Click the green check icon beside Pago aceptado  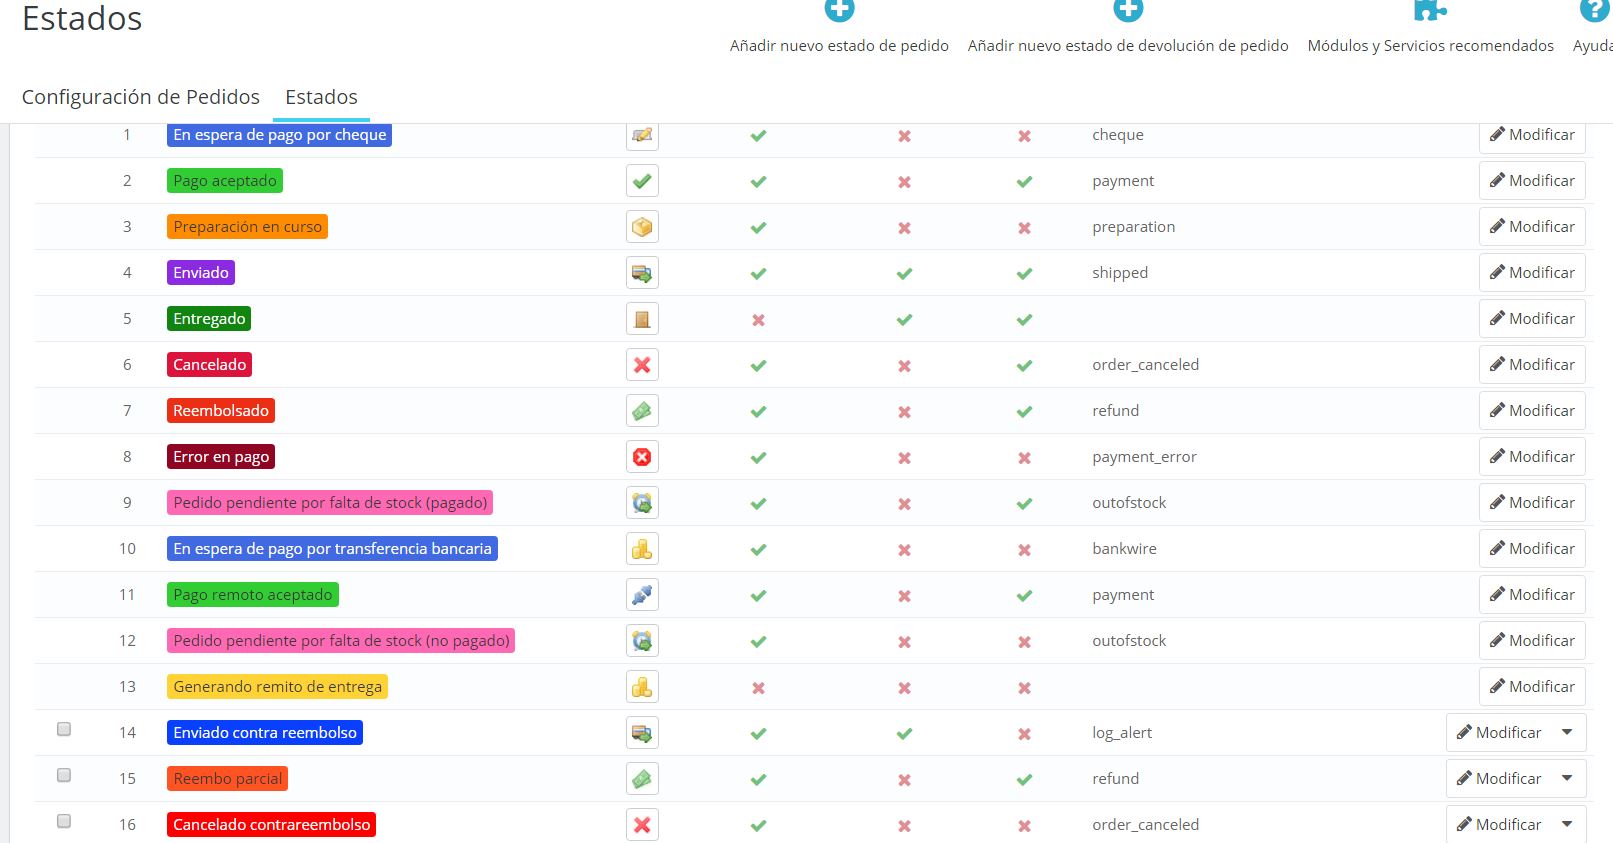click(x=642, y=181)
